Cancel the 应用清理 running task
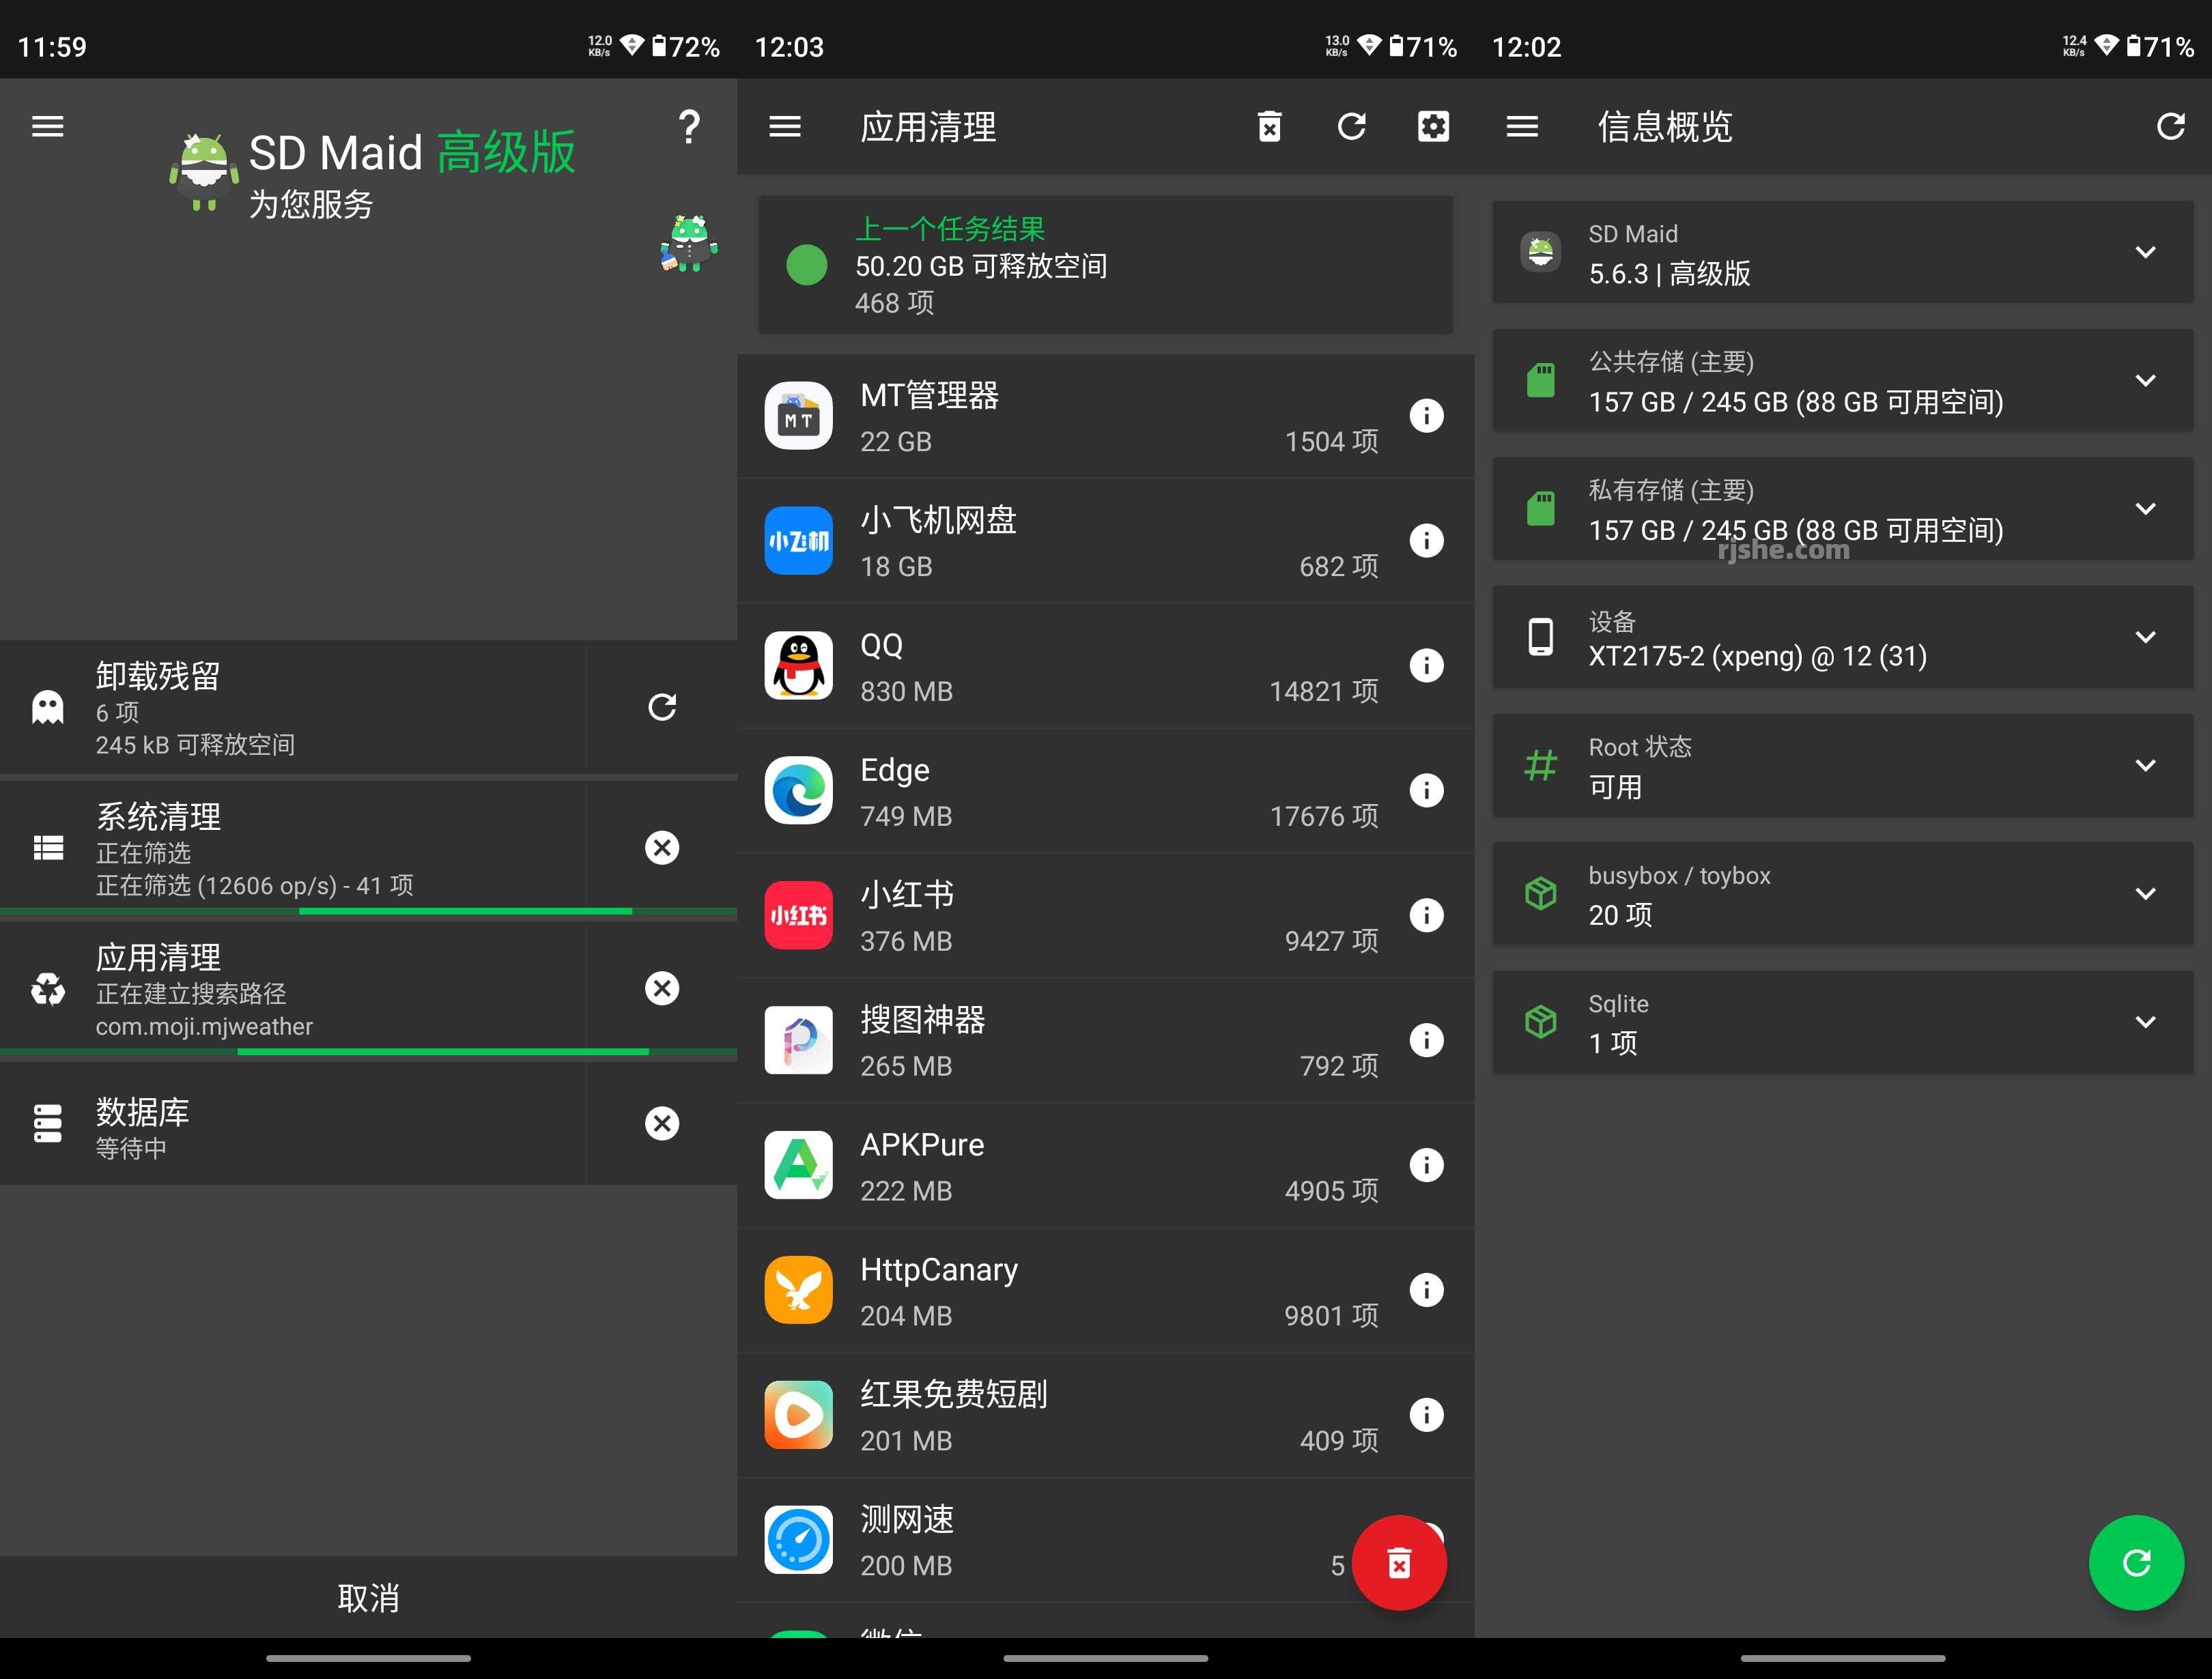The width and height of the screenshot is (2212, 1679). 662,988
